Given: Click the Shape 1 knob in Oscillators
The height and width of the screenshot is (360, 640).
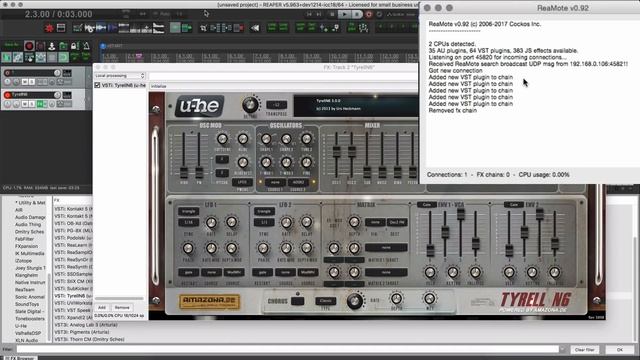Looking at the screenshot, I should click(266, 139).
